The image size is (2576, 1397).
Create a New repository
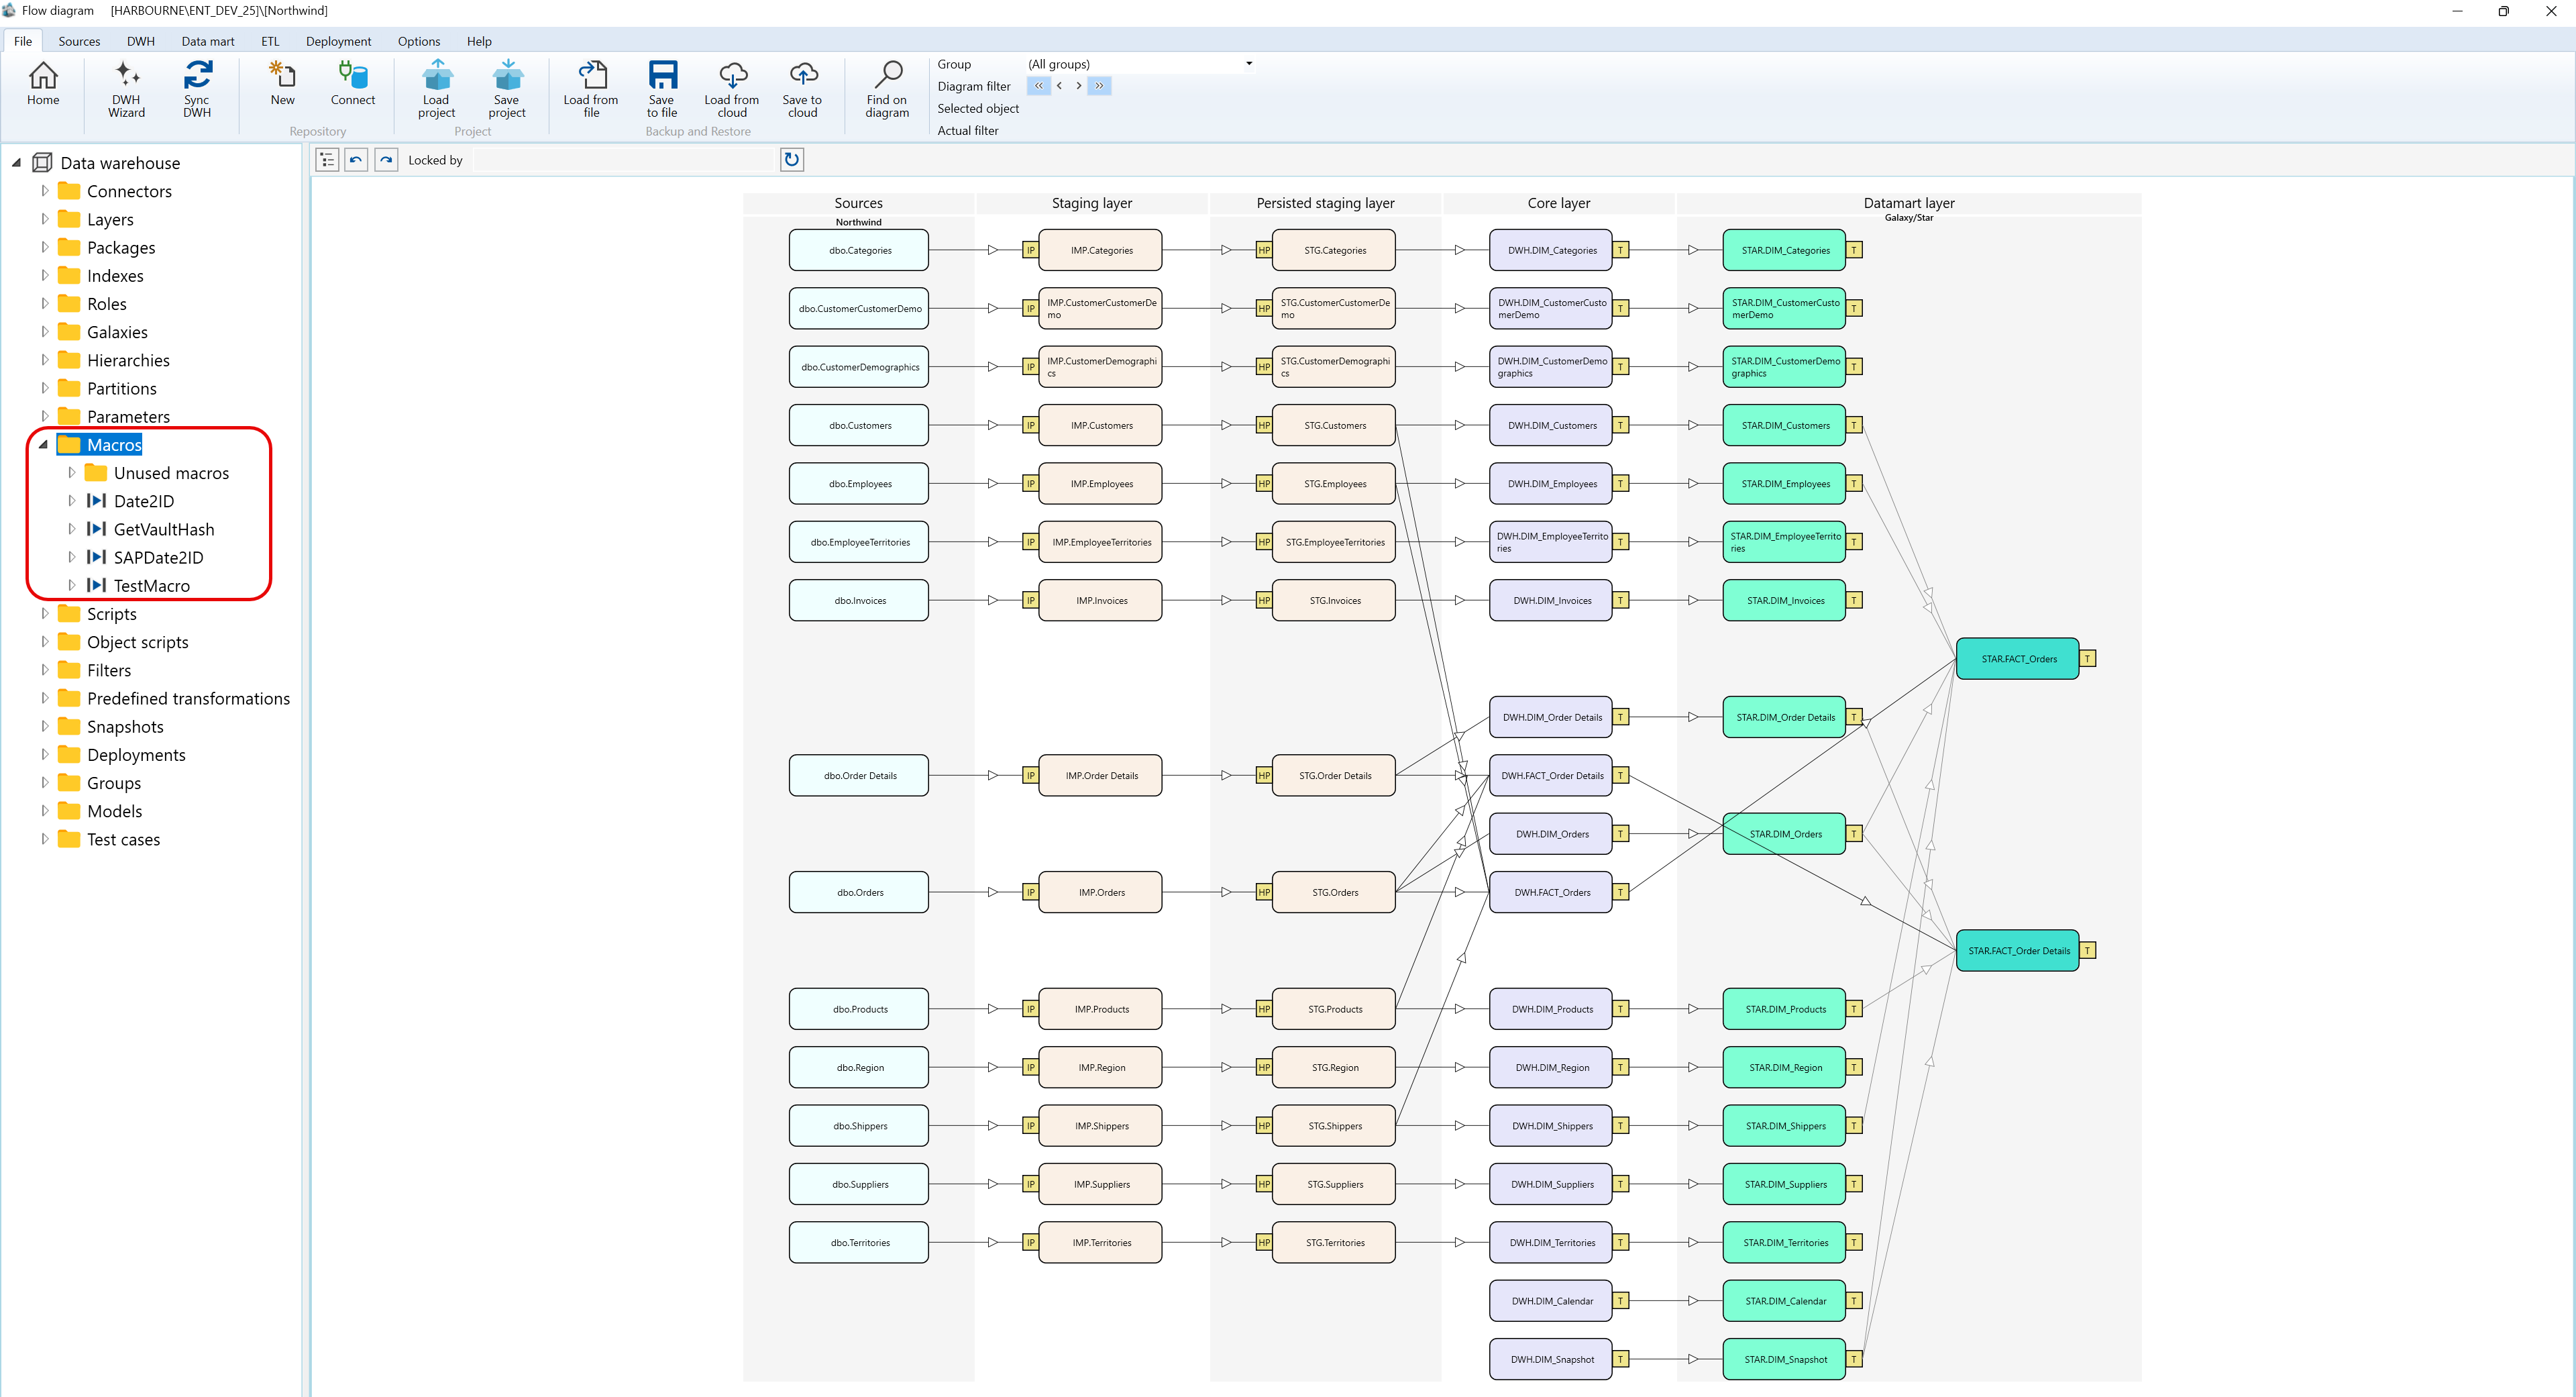click(x=283, y=84)
